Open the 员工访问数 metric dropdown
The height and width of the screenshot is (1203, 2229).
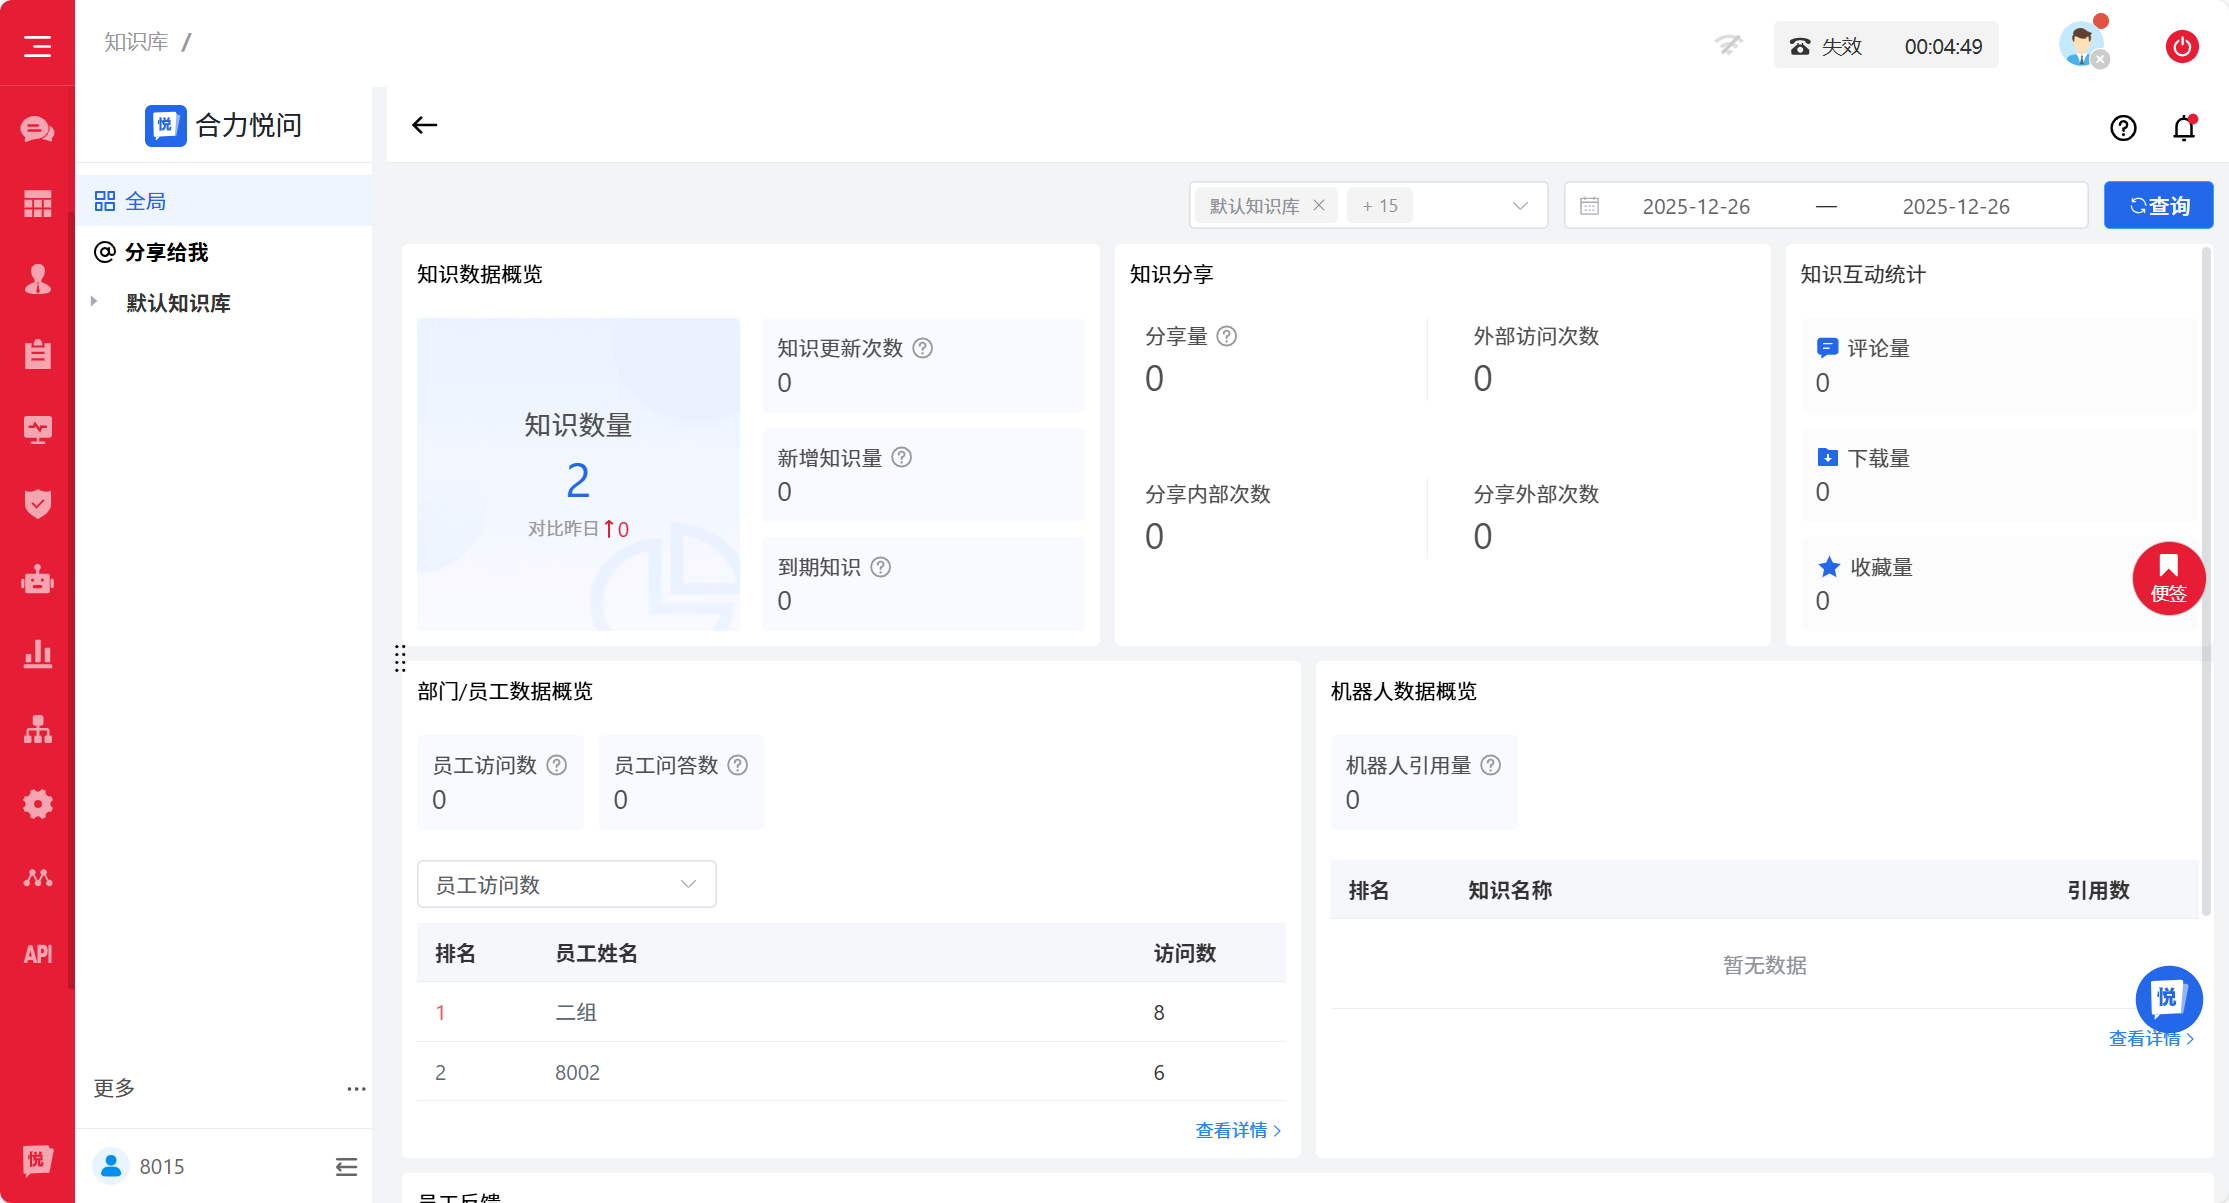tap(566, 884)
